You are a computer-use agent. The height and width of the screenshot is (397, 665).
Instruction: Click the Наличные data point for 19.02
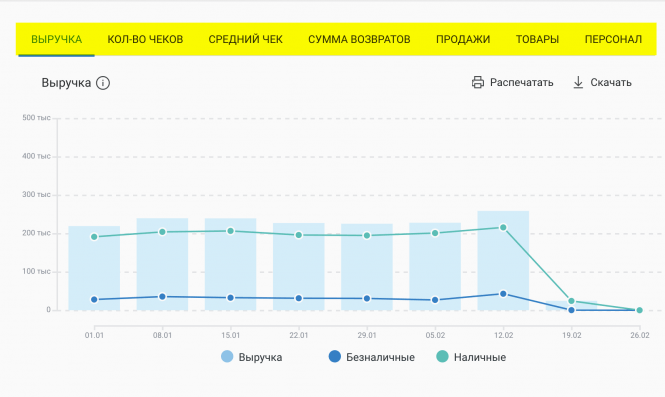(571, 301)
